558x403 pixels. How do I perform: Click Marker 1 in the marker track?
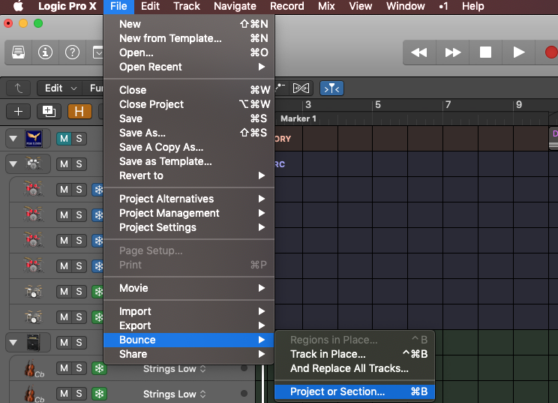298,119
